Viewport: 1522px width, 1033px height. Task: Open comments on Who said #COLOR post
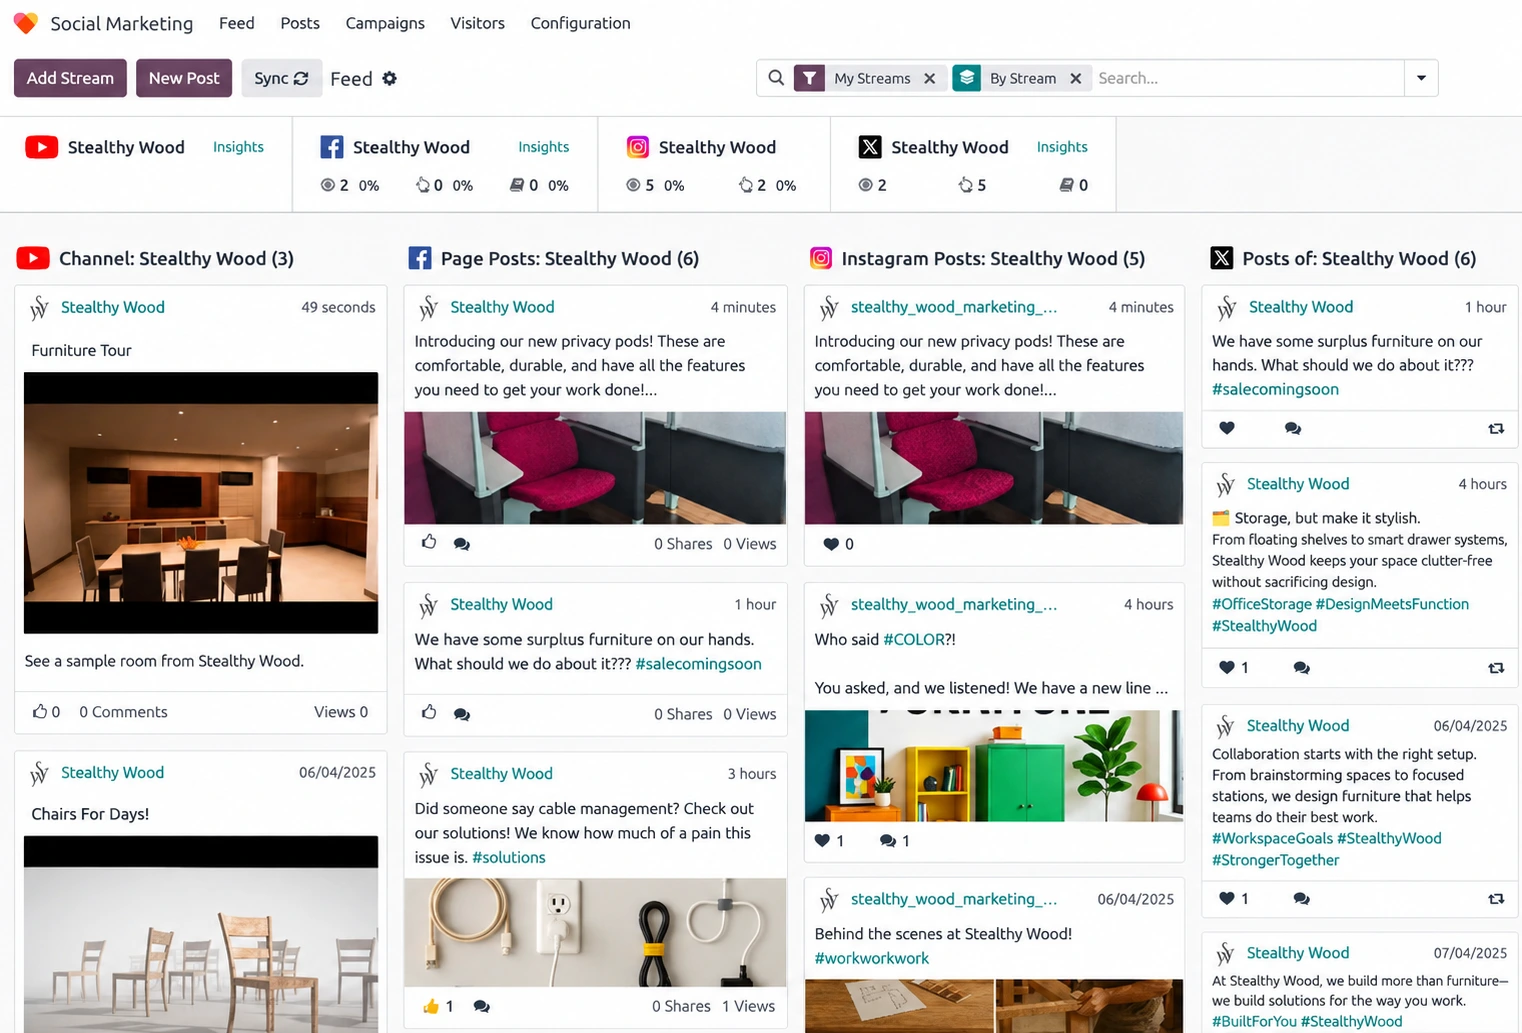pyautogui.click(x=888, y=841)
